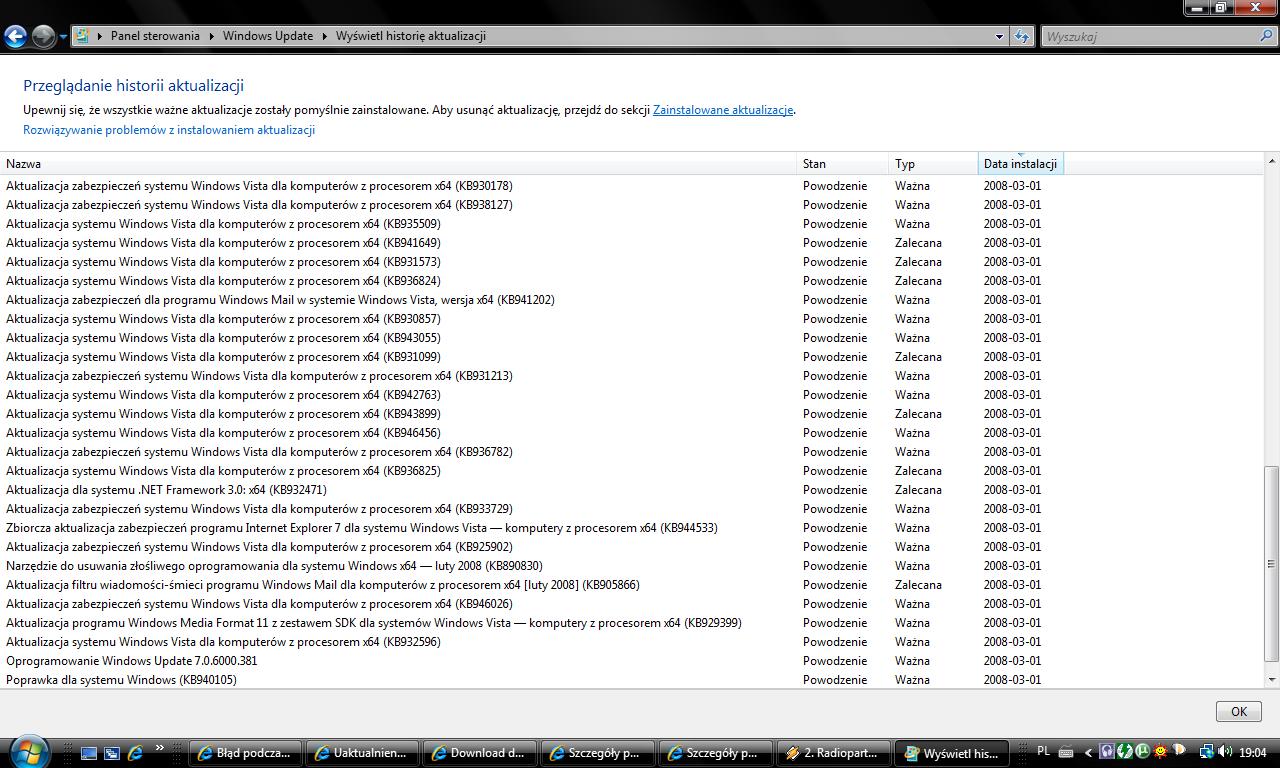Expand the quick launch overflow chevron
This screenshot has height=768, width=1280.
tap(159, 748)
